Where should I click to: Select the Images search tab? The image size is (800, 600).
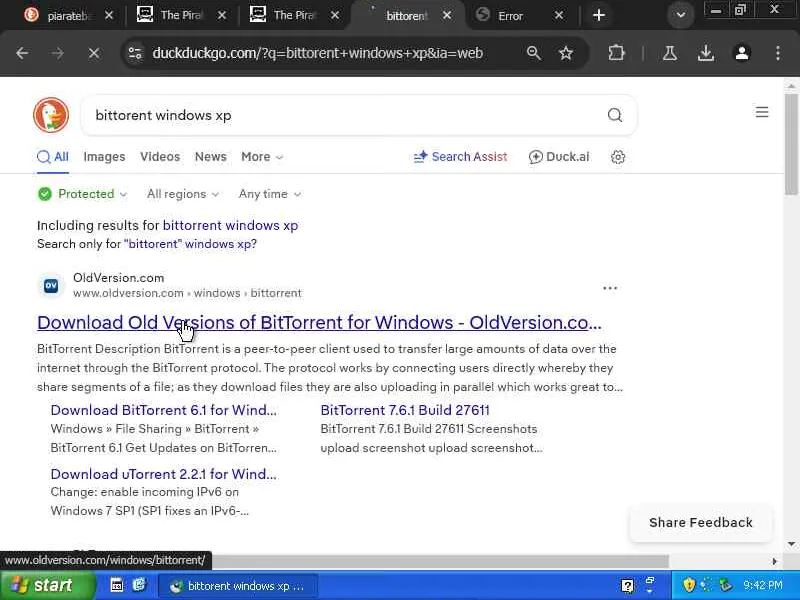(104, 157)
